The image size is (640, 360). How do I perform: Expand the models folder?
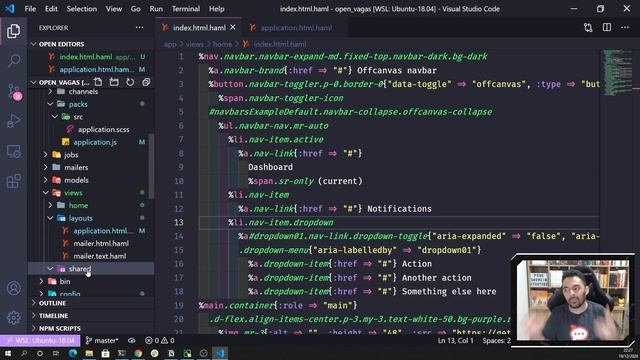46,180
